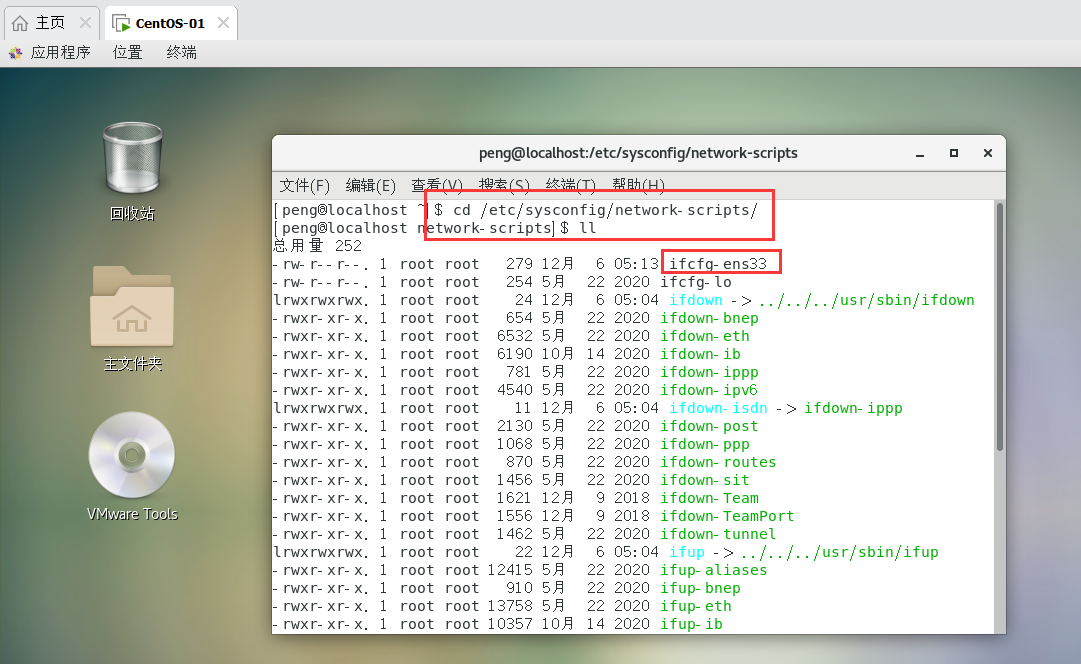Switch to the 主页 tab
This screenshot has width=1081, height=664.
click(52, 23)
